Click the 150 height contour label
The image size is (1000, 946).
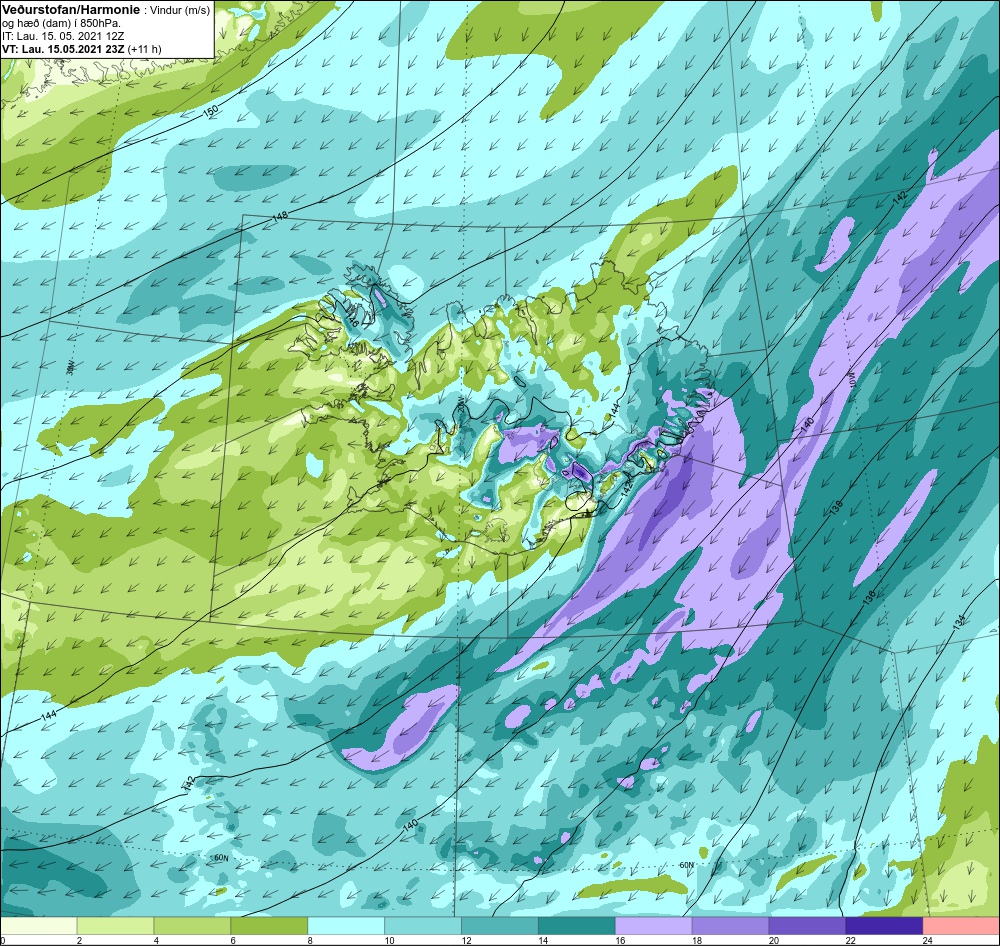(211, 110)
